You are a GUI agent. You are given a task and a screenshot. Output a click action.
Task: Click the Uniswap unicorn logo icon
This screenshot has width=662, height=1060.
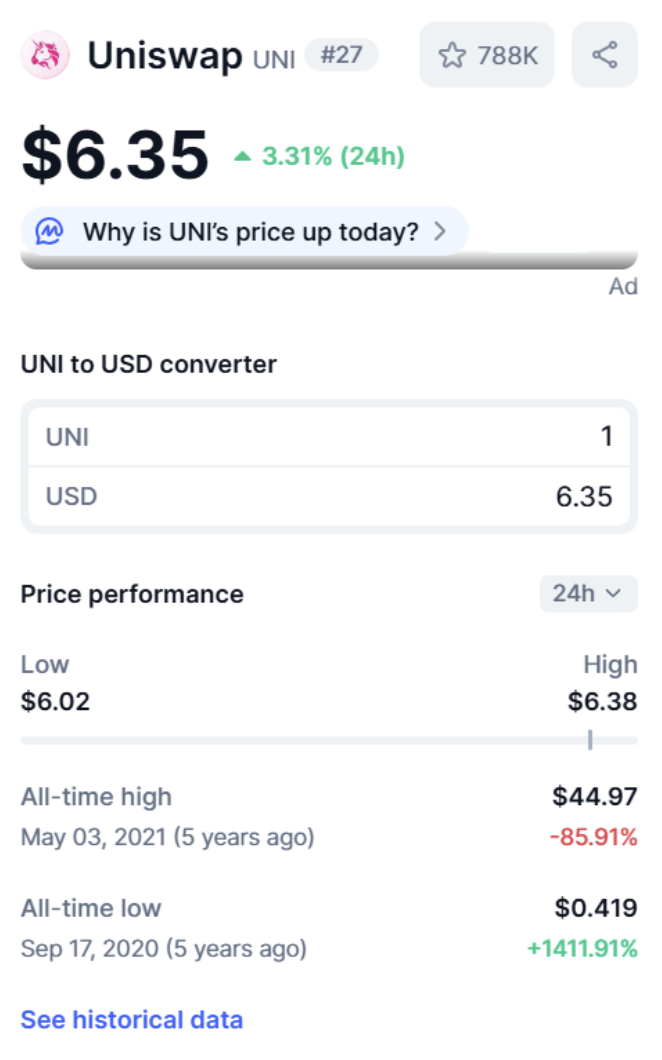click(45, 55)
